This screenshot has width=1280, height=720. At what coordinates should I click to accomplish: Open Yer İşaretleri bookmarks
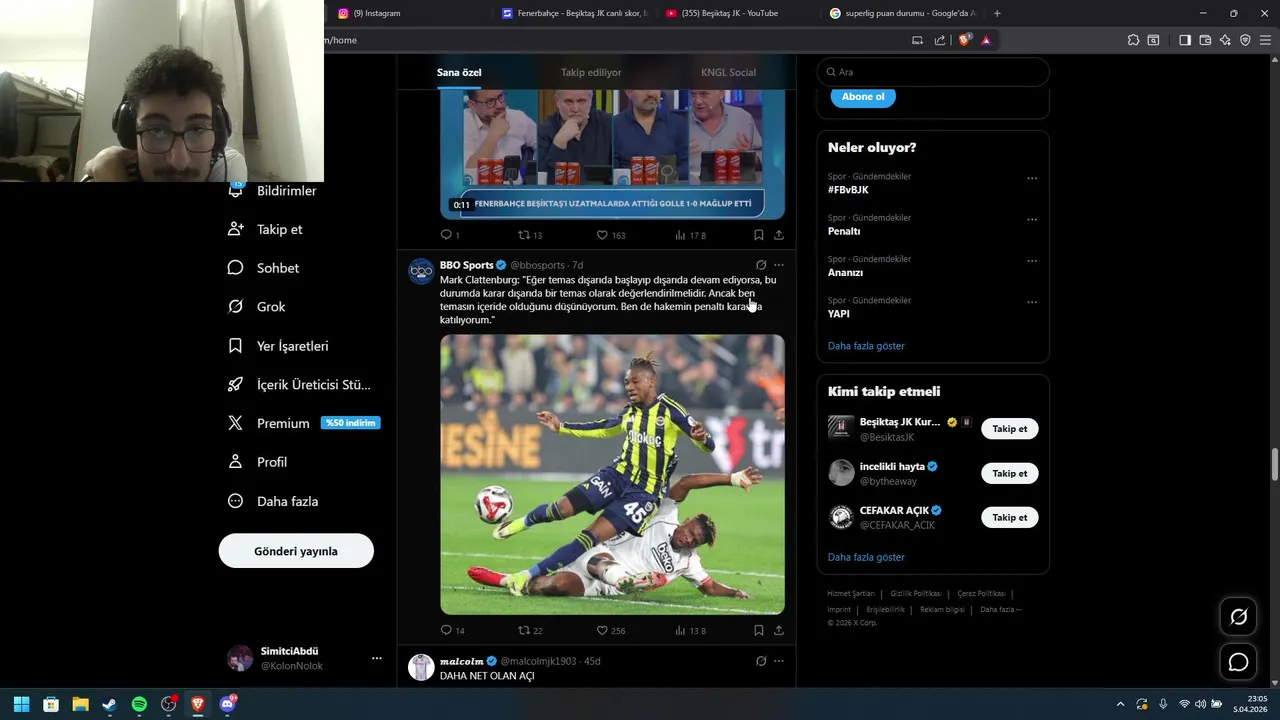(278, 346)
